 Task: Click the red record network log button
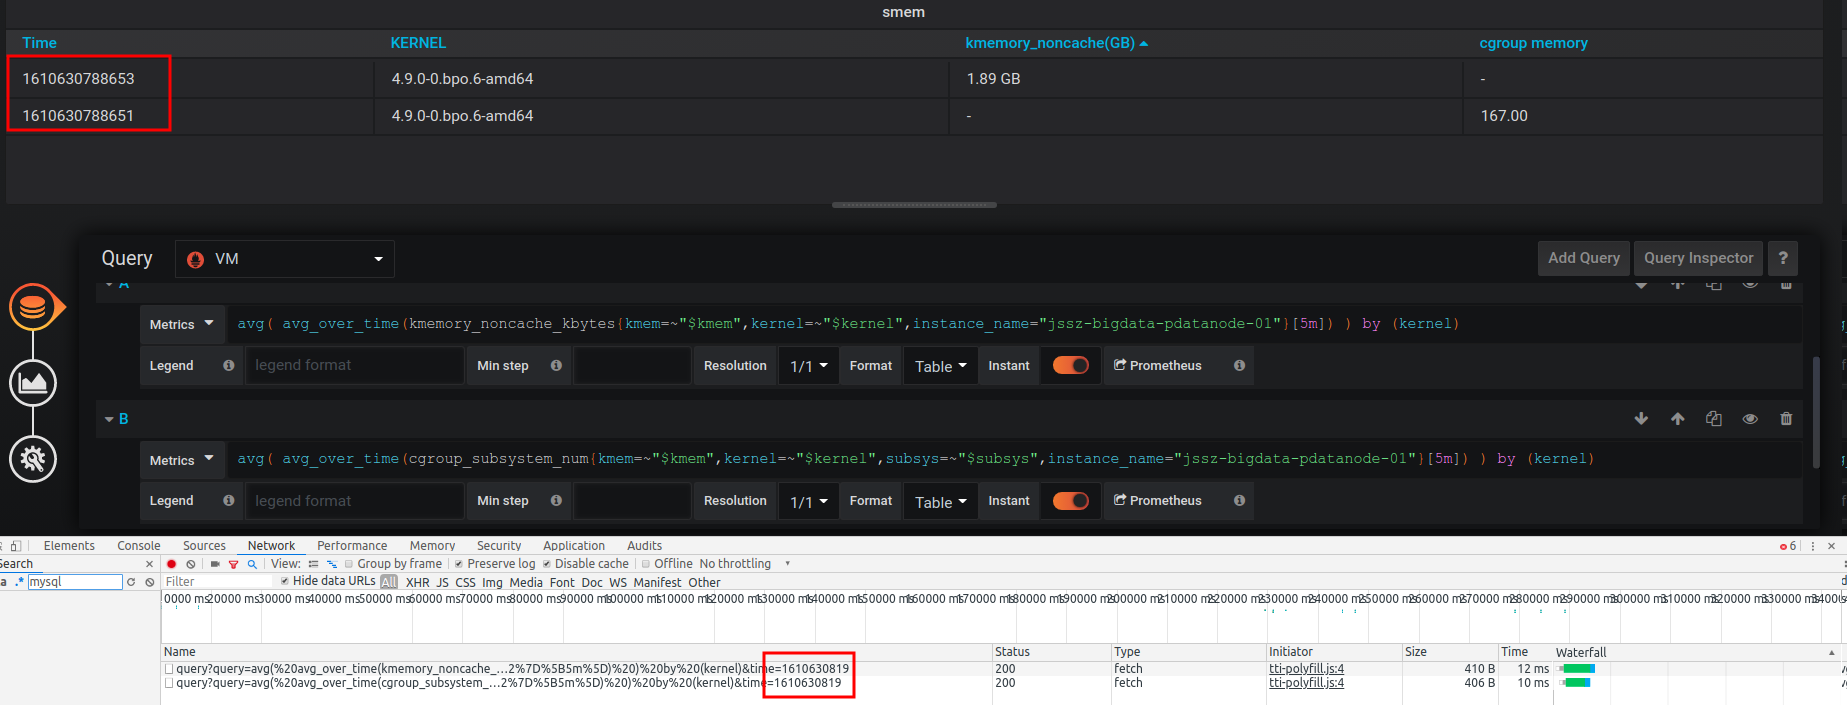click(x=171, y=564)
